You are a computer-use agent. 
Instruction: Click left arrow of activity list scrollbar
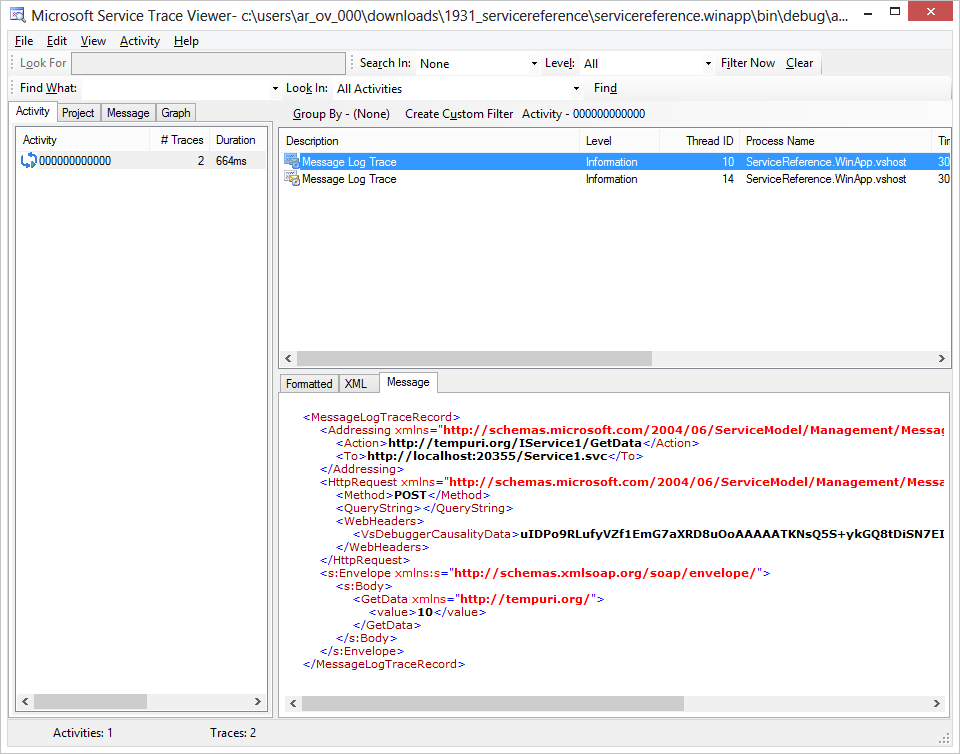(x=25, y=701)
